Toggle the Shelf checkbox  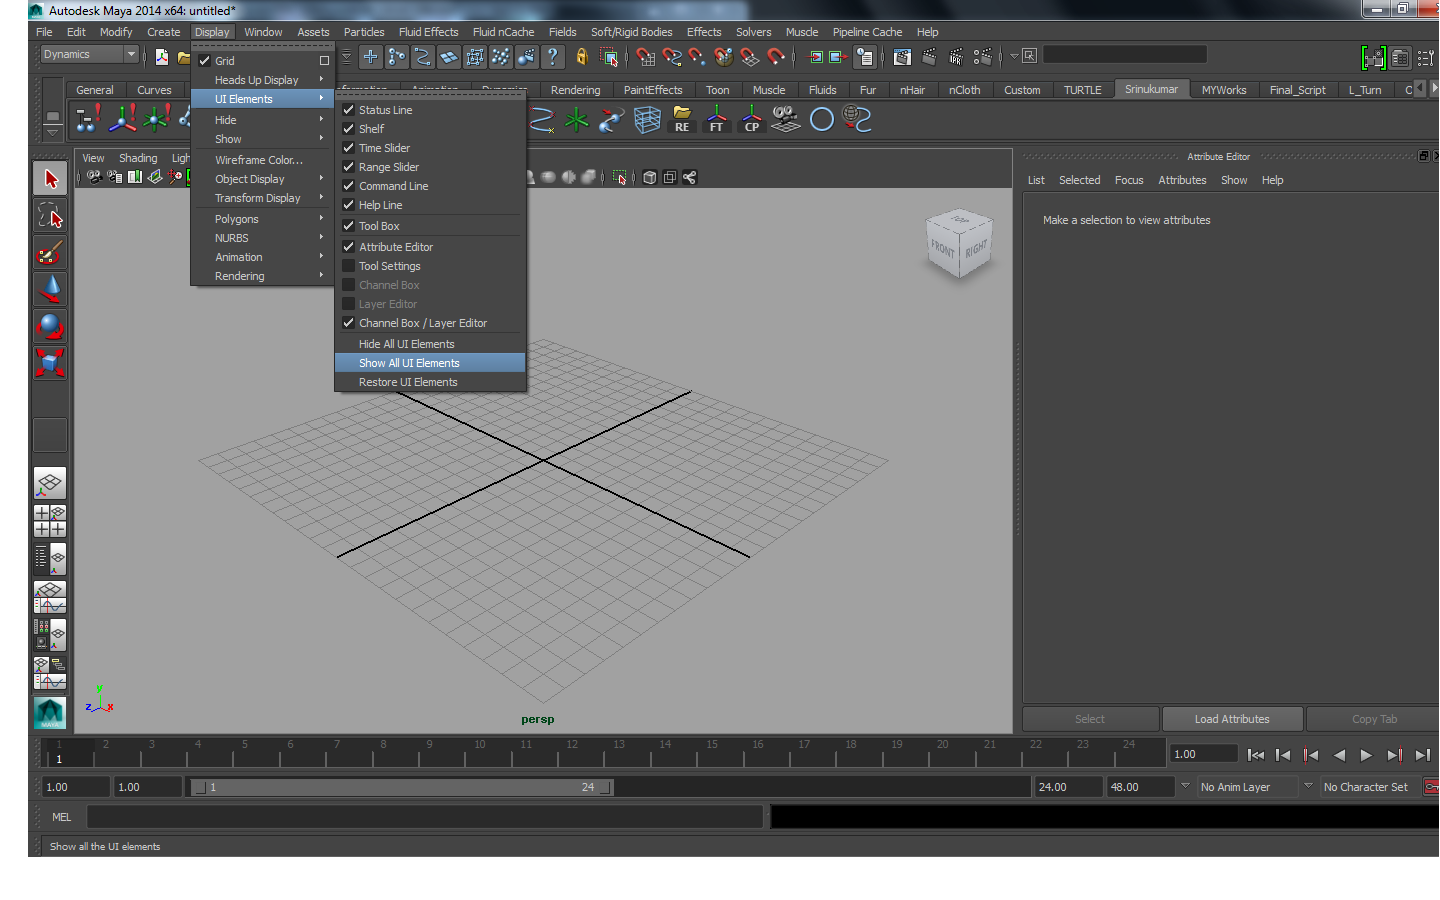point(349,129)
